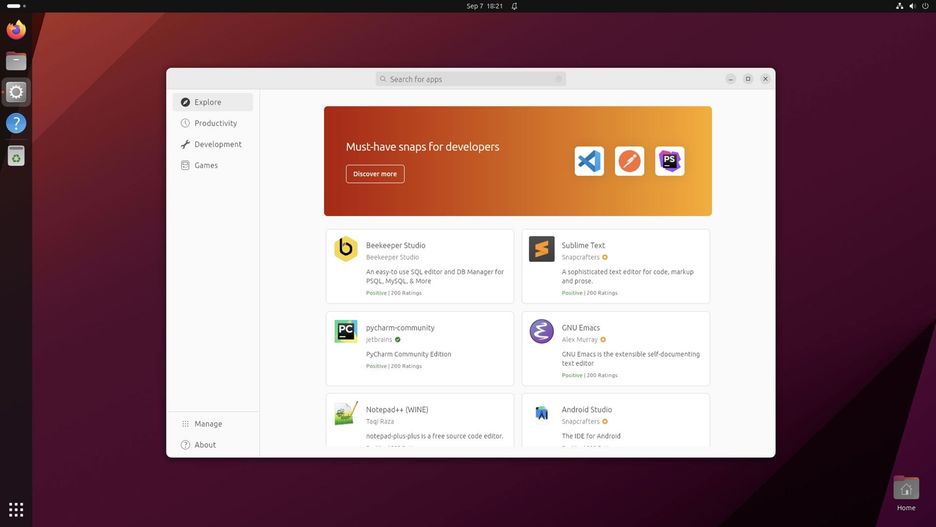
Task: Click The IDE for Android description
Action: [591, 436]
